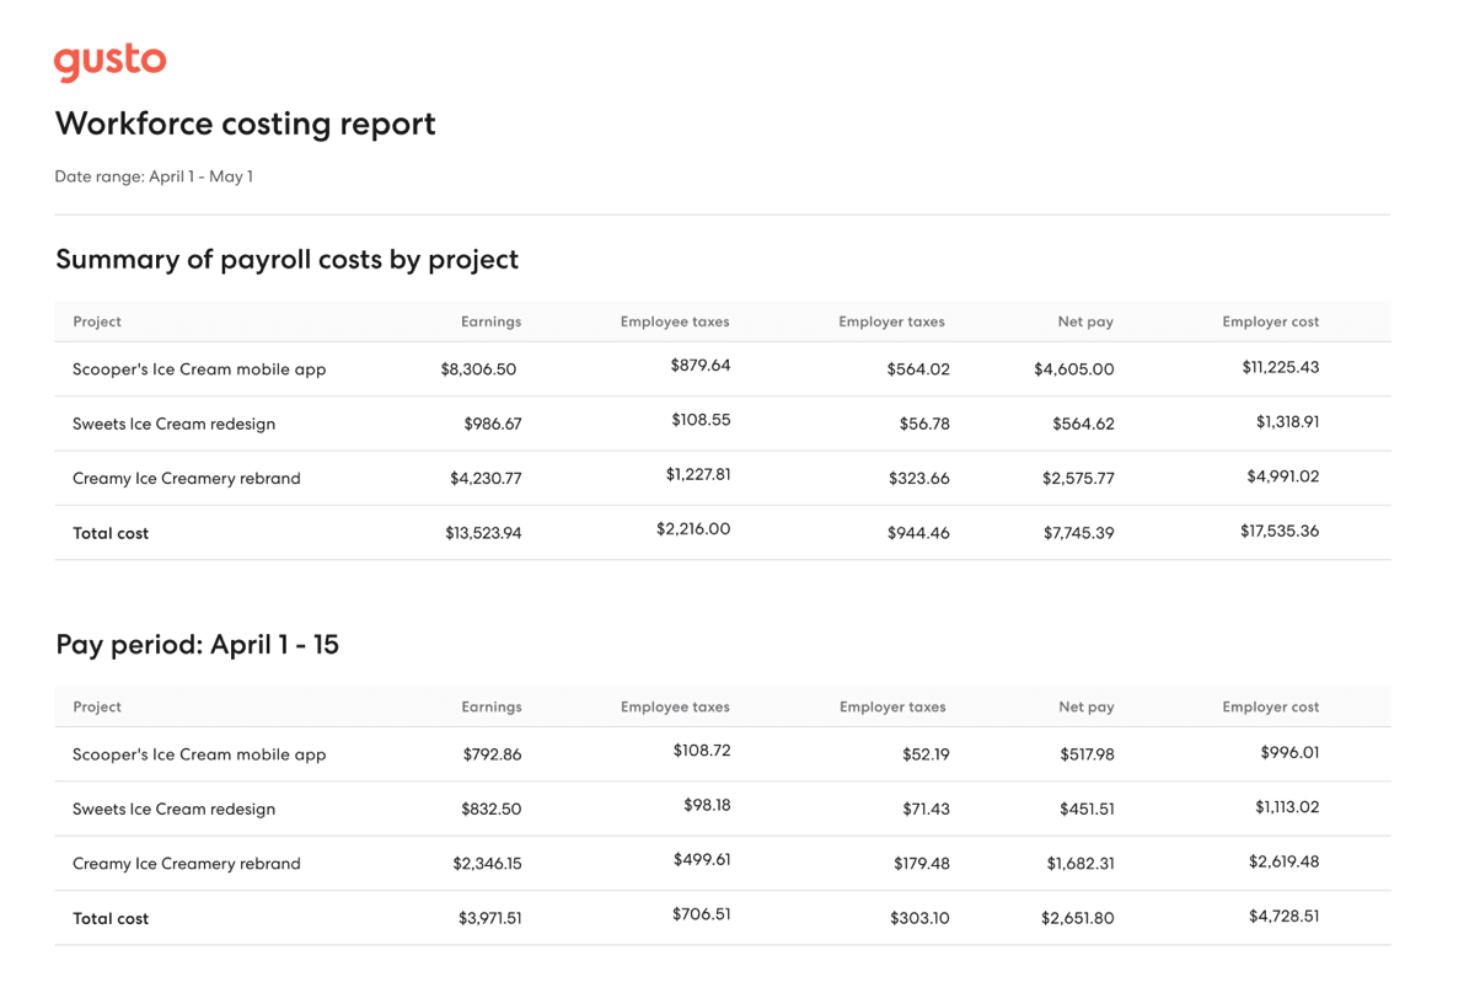Click the Summary of payroll costs heading
Screen dimensions: 1480x987
287,258
